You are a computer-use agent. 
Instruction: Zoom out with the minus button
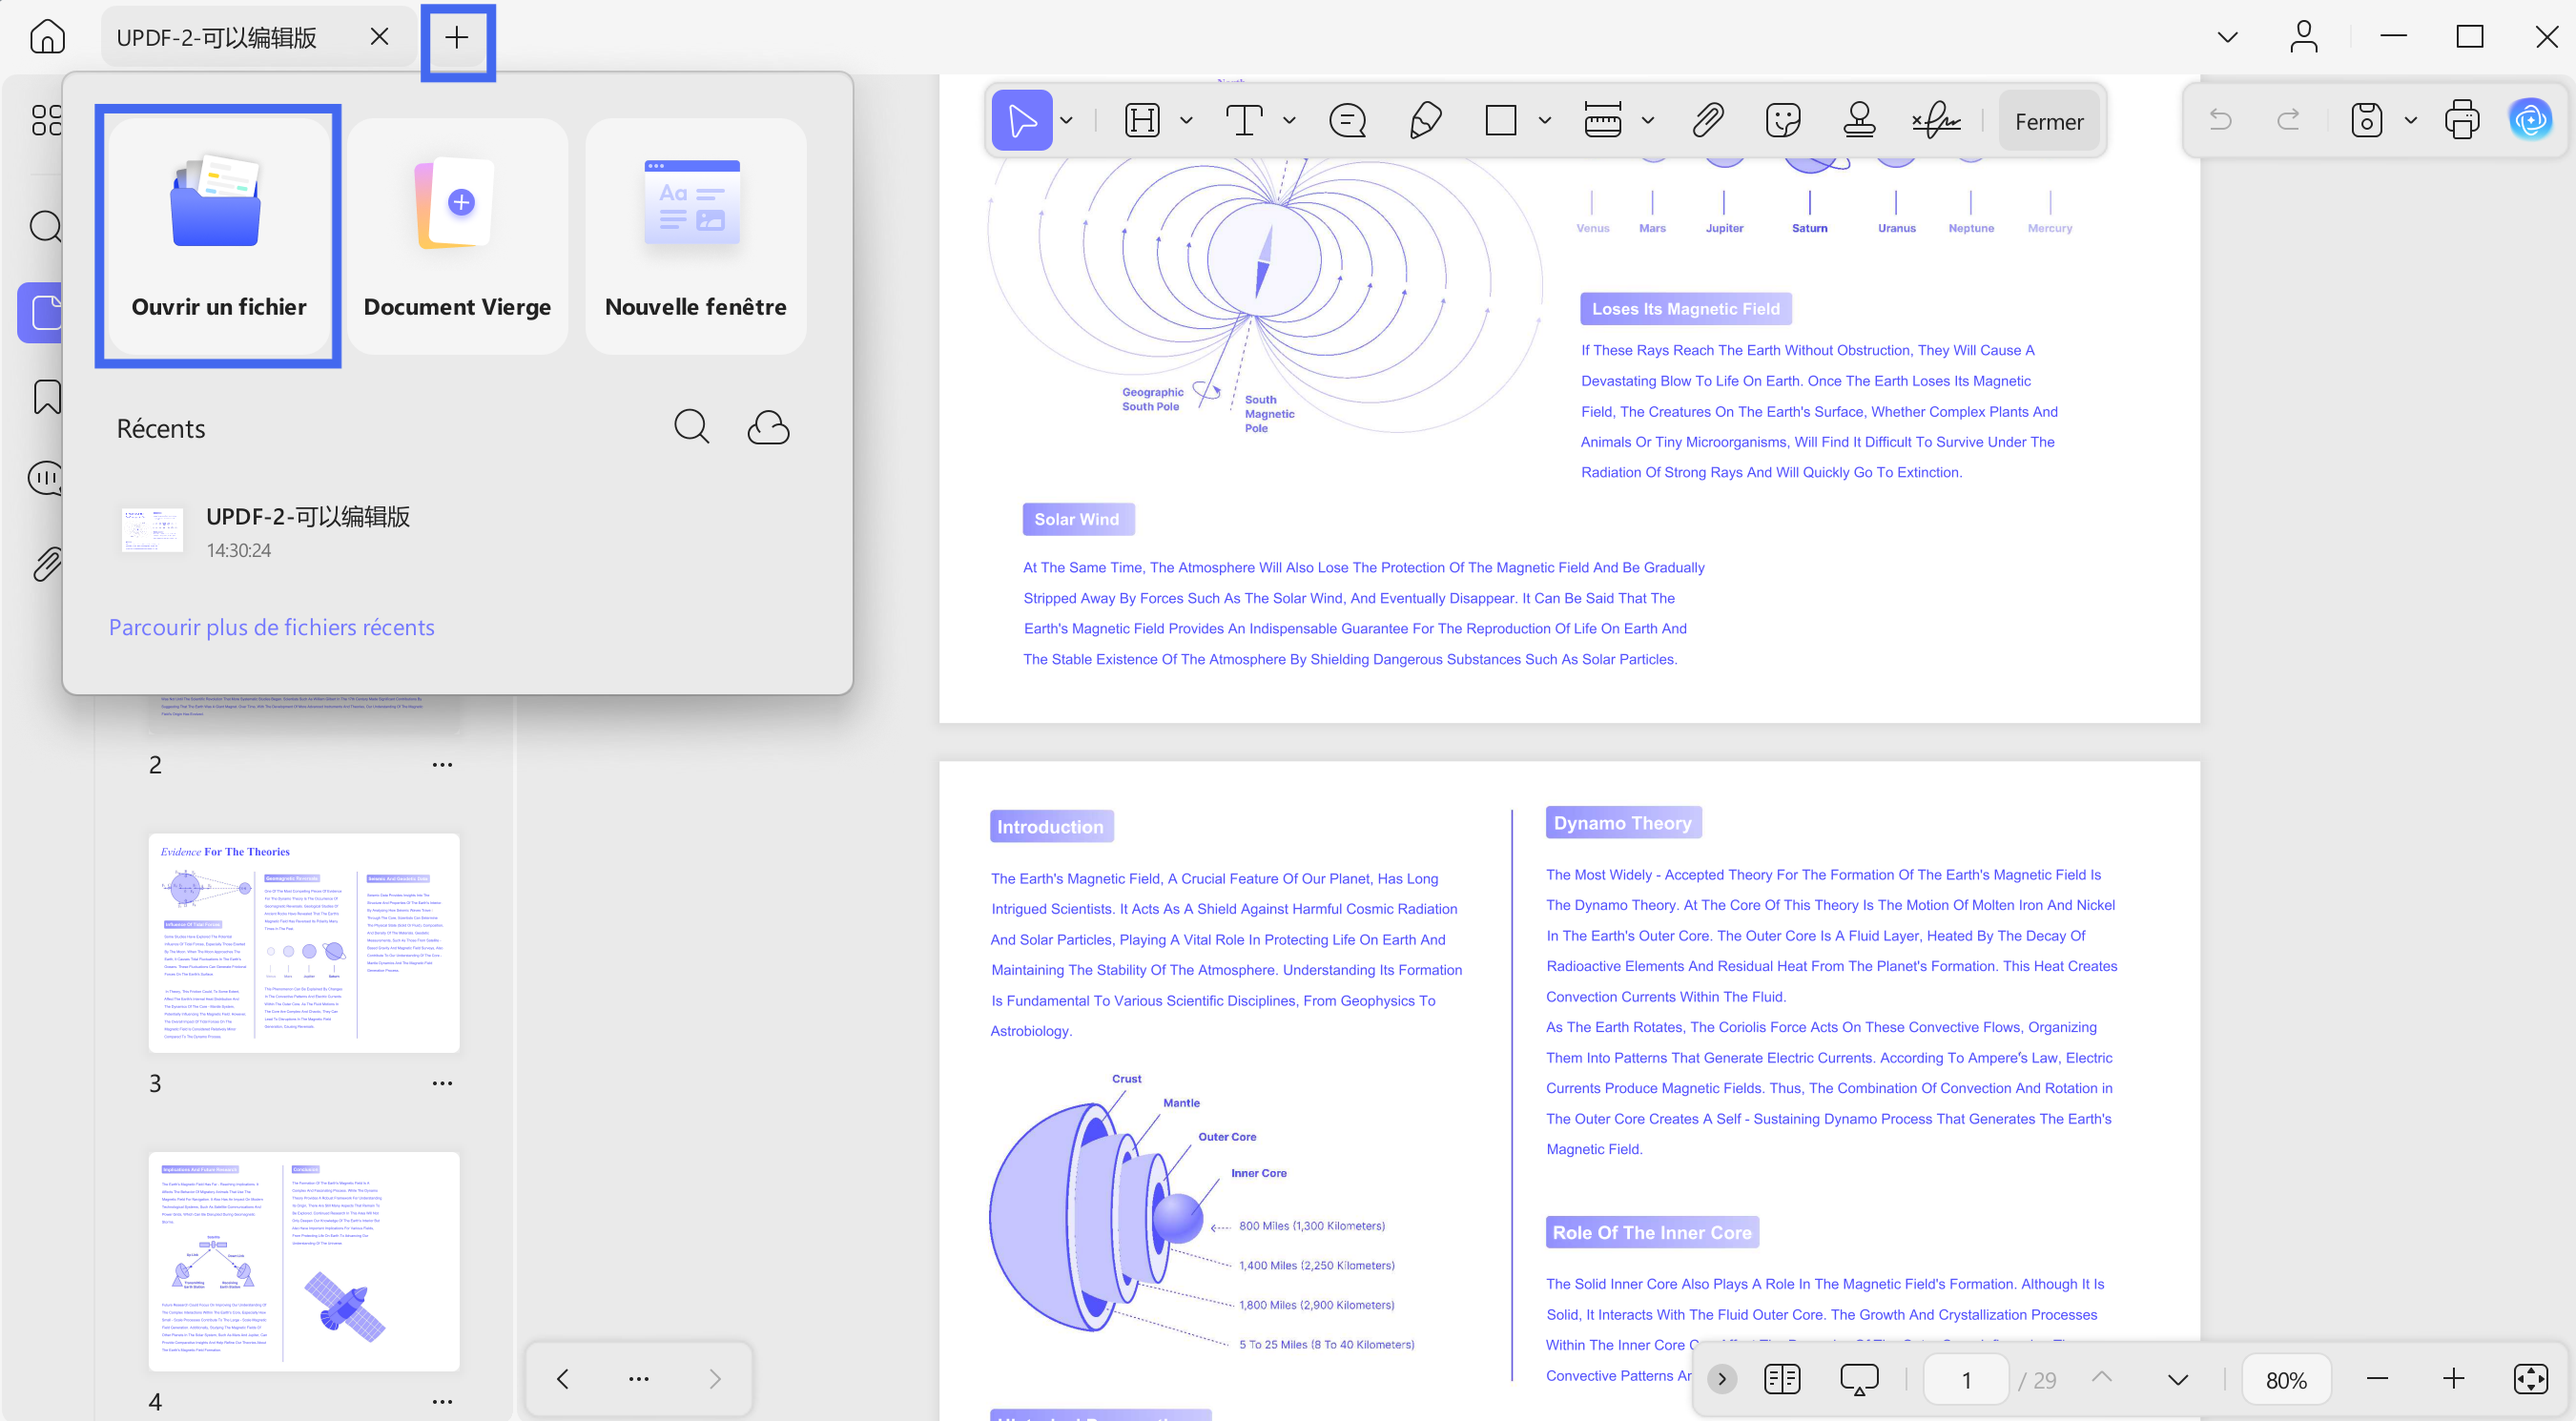point(2377,1379)
